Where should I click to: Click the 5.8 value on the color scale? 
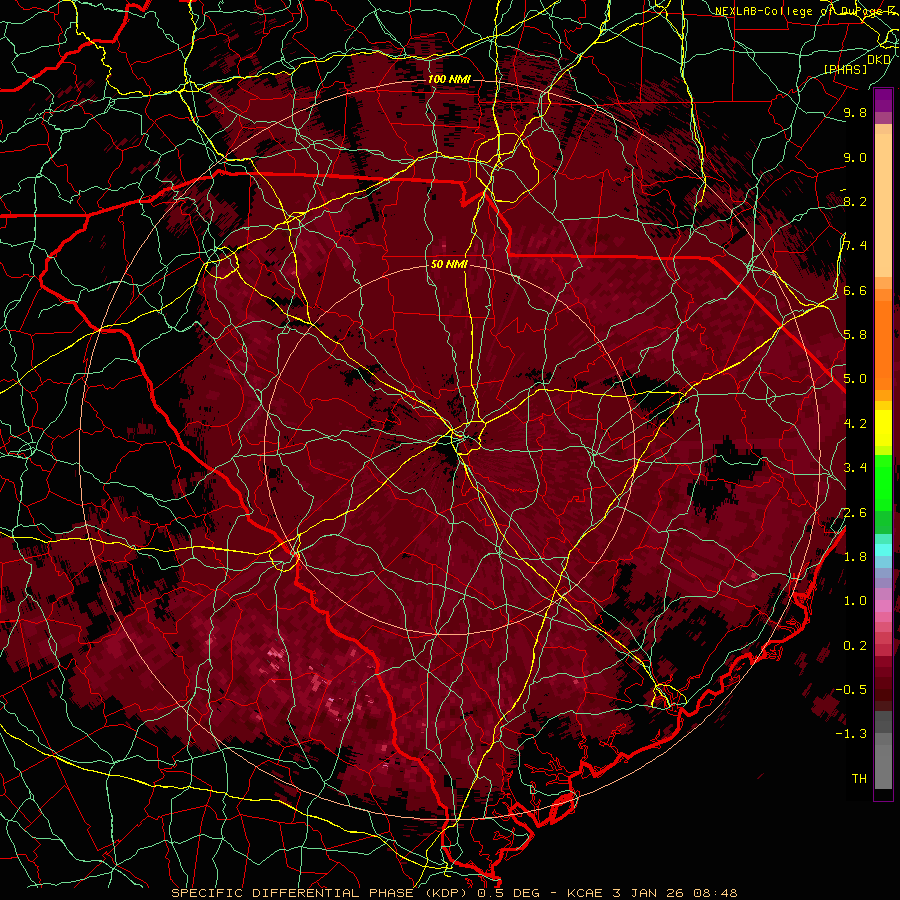click(x=855, y=335)
